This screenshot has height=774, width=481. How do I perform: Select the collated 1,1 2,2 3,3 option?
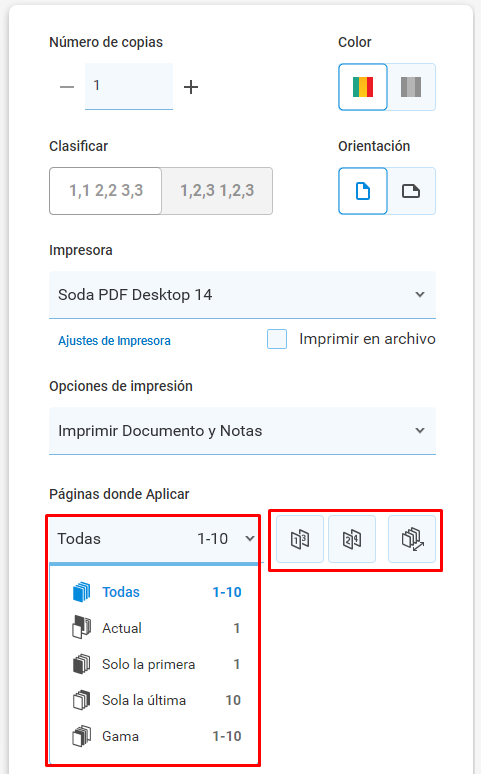106,191
